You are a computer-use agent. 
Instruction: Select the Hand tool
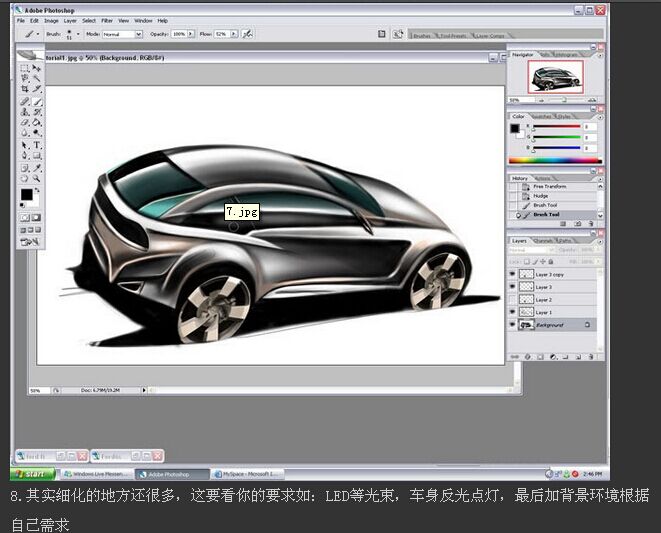[25, 179]
